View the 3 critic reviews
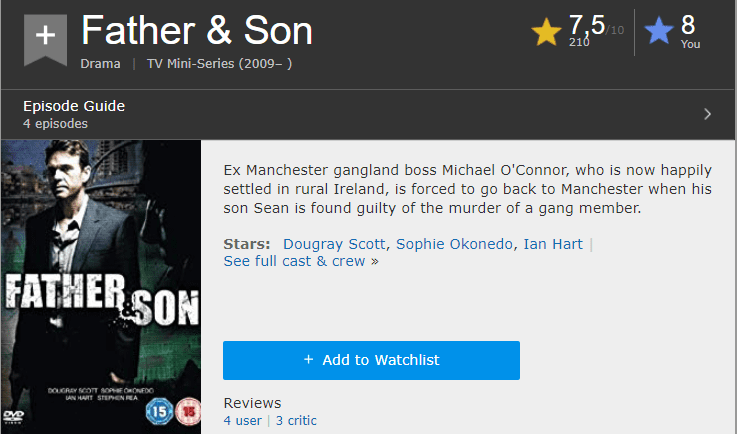Image resolution: width=737 pixels, height=434 pixels. click(x=295, y=421)
